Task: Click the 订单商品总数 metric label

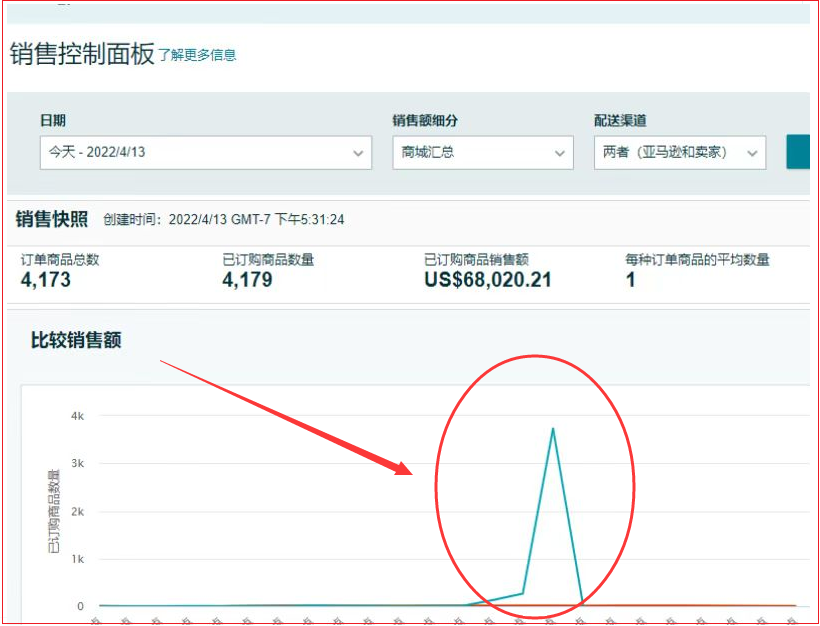Action: click(x=60, y=259)
